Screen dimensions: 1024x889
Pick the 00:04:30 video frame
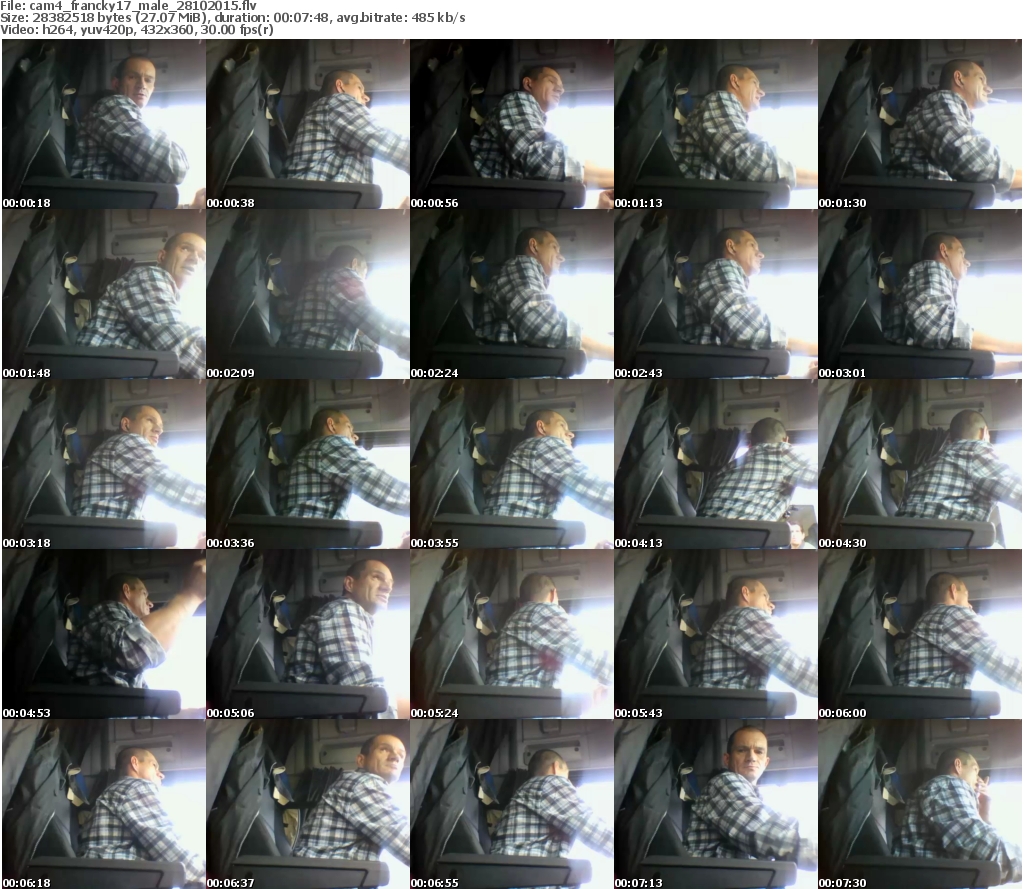pyautogui.click(x=920, y=464)
